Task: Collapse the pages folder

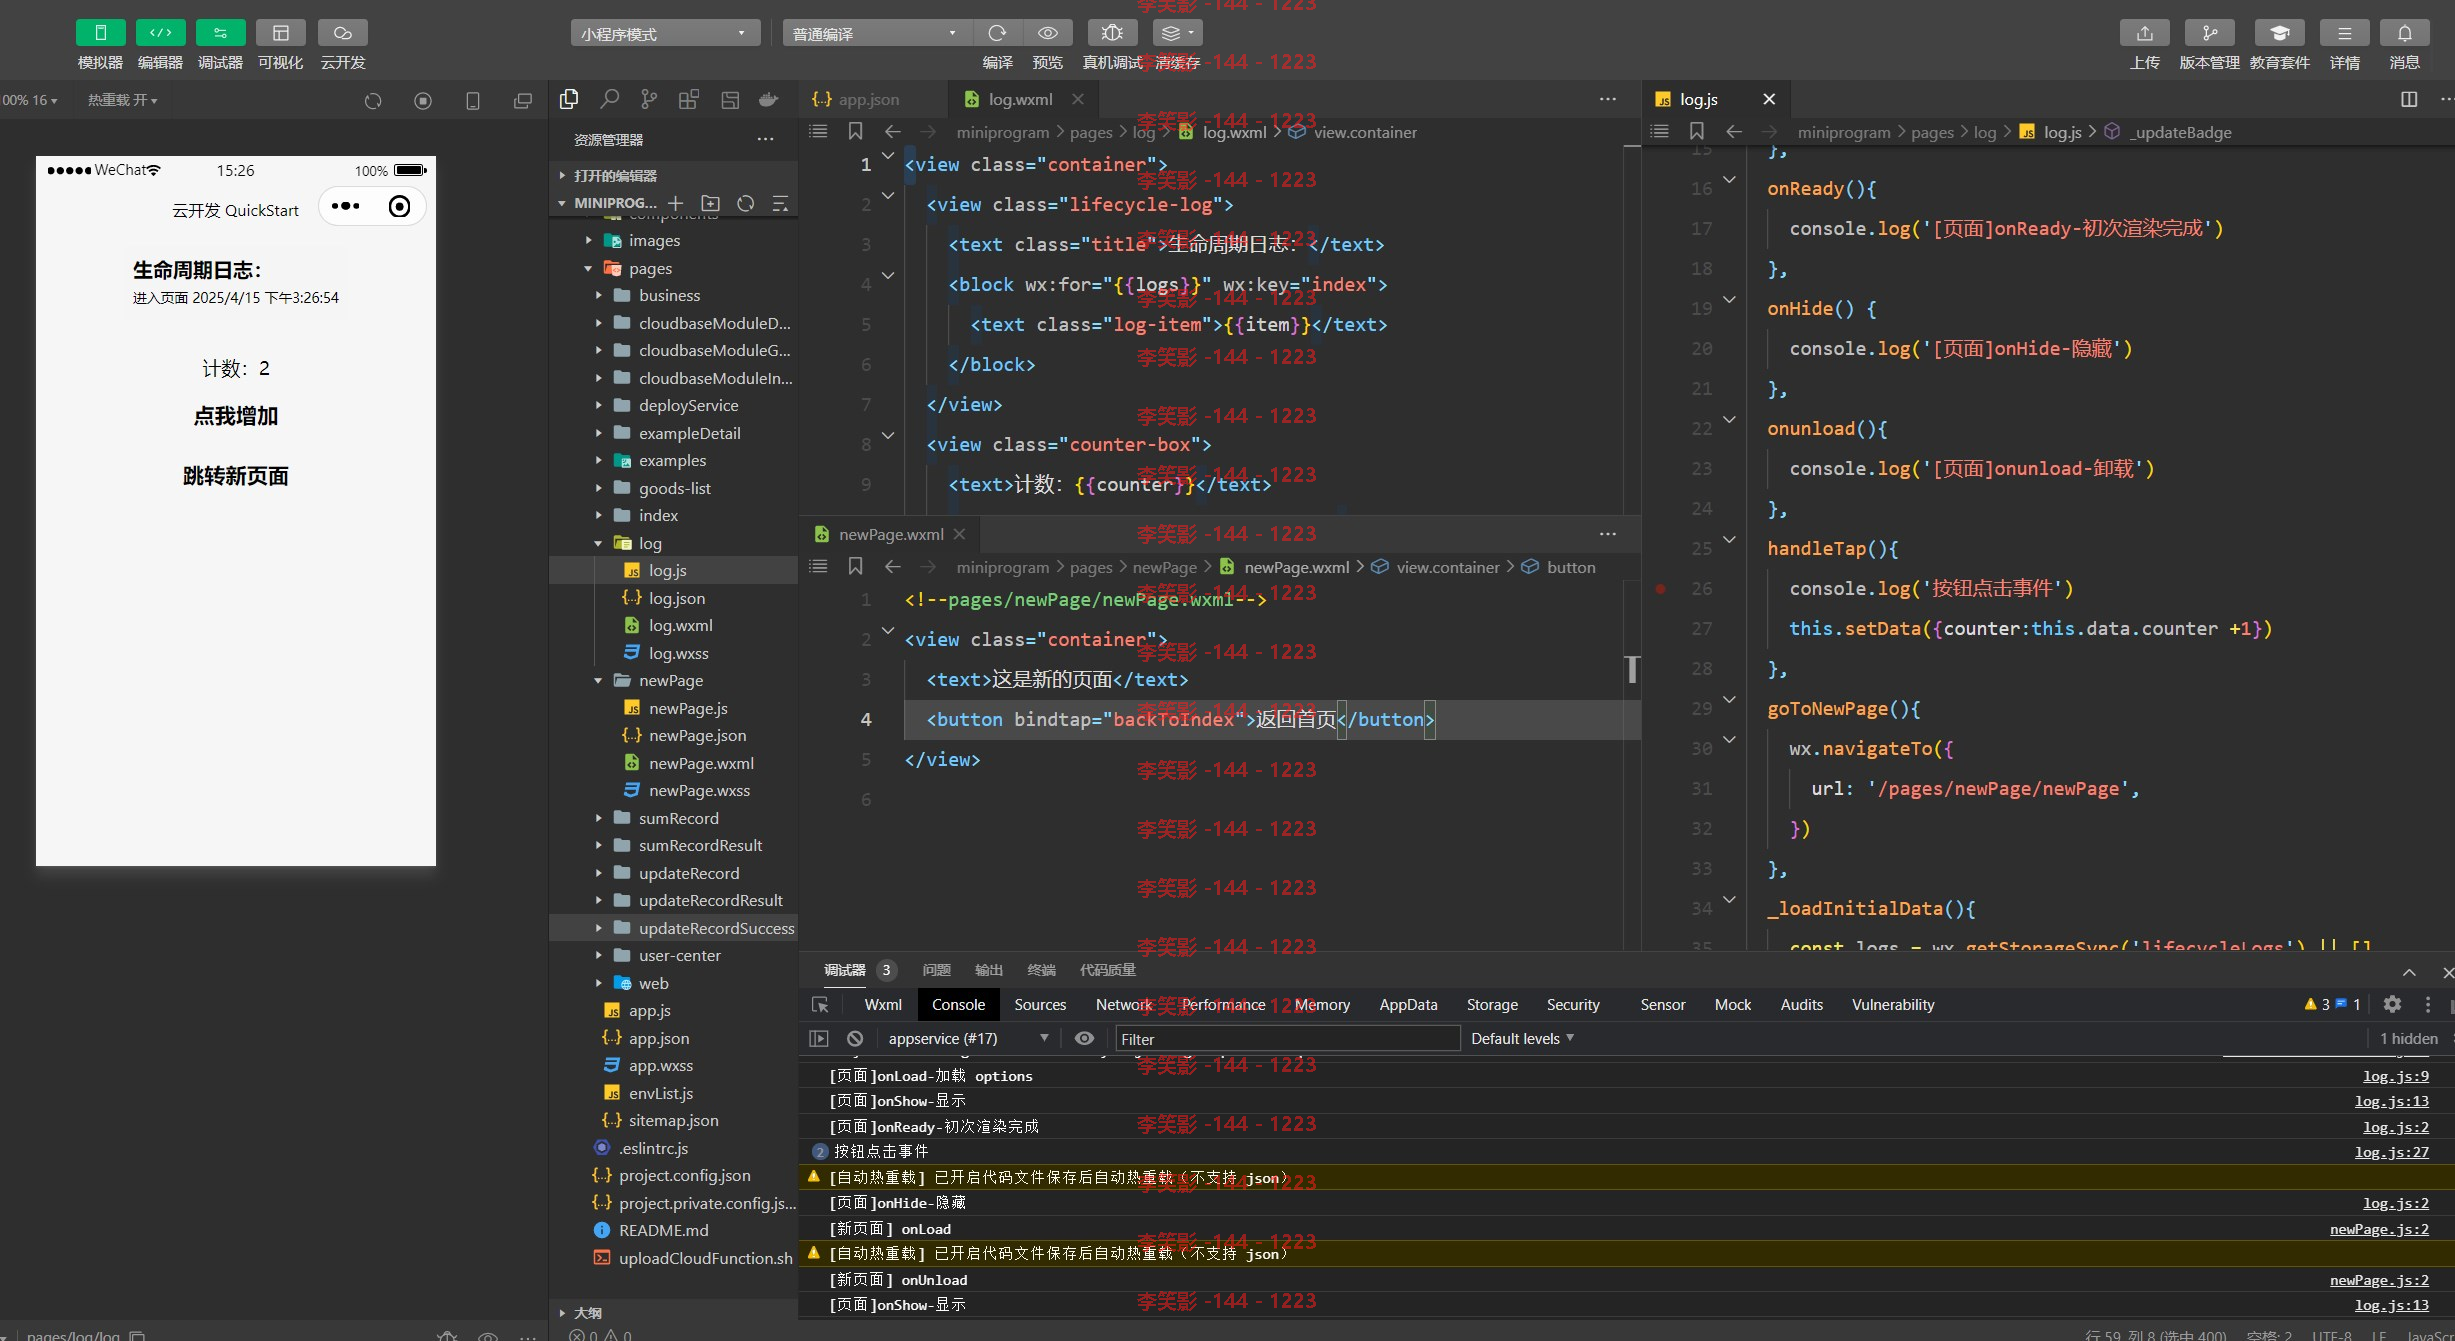Action: click(588, 269)
